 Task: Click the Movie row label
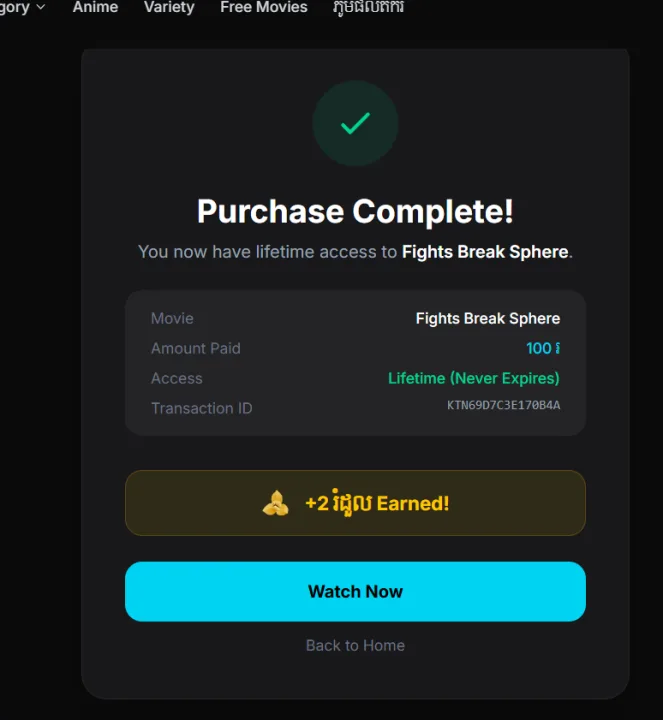[x=172, y=318]
